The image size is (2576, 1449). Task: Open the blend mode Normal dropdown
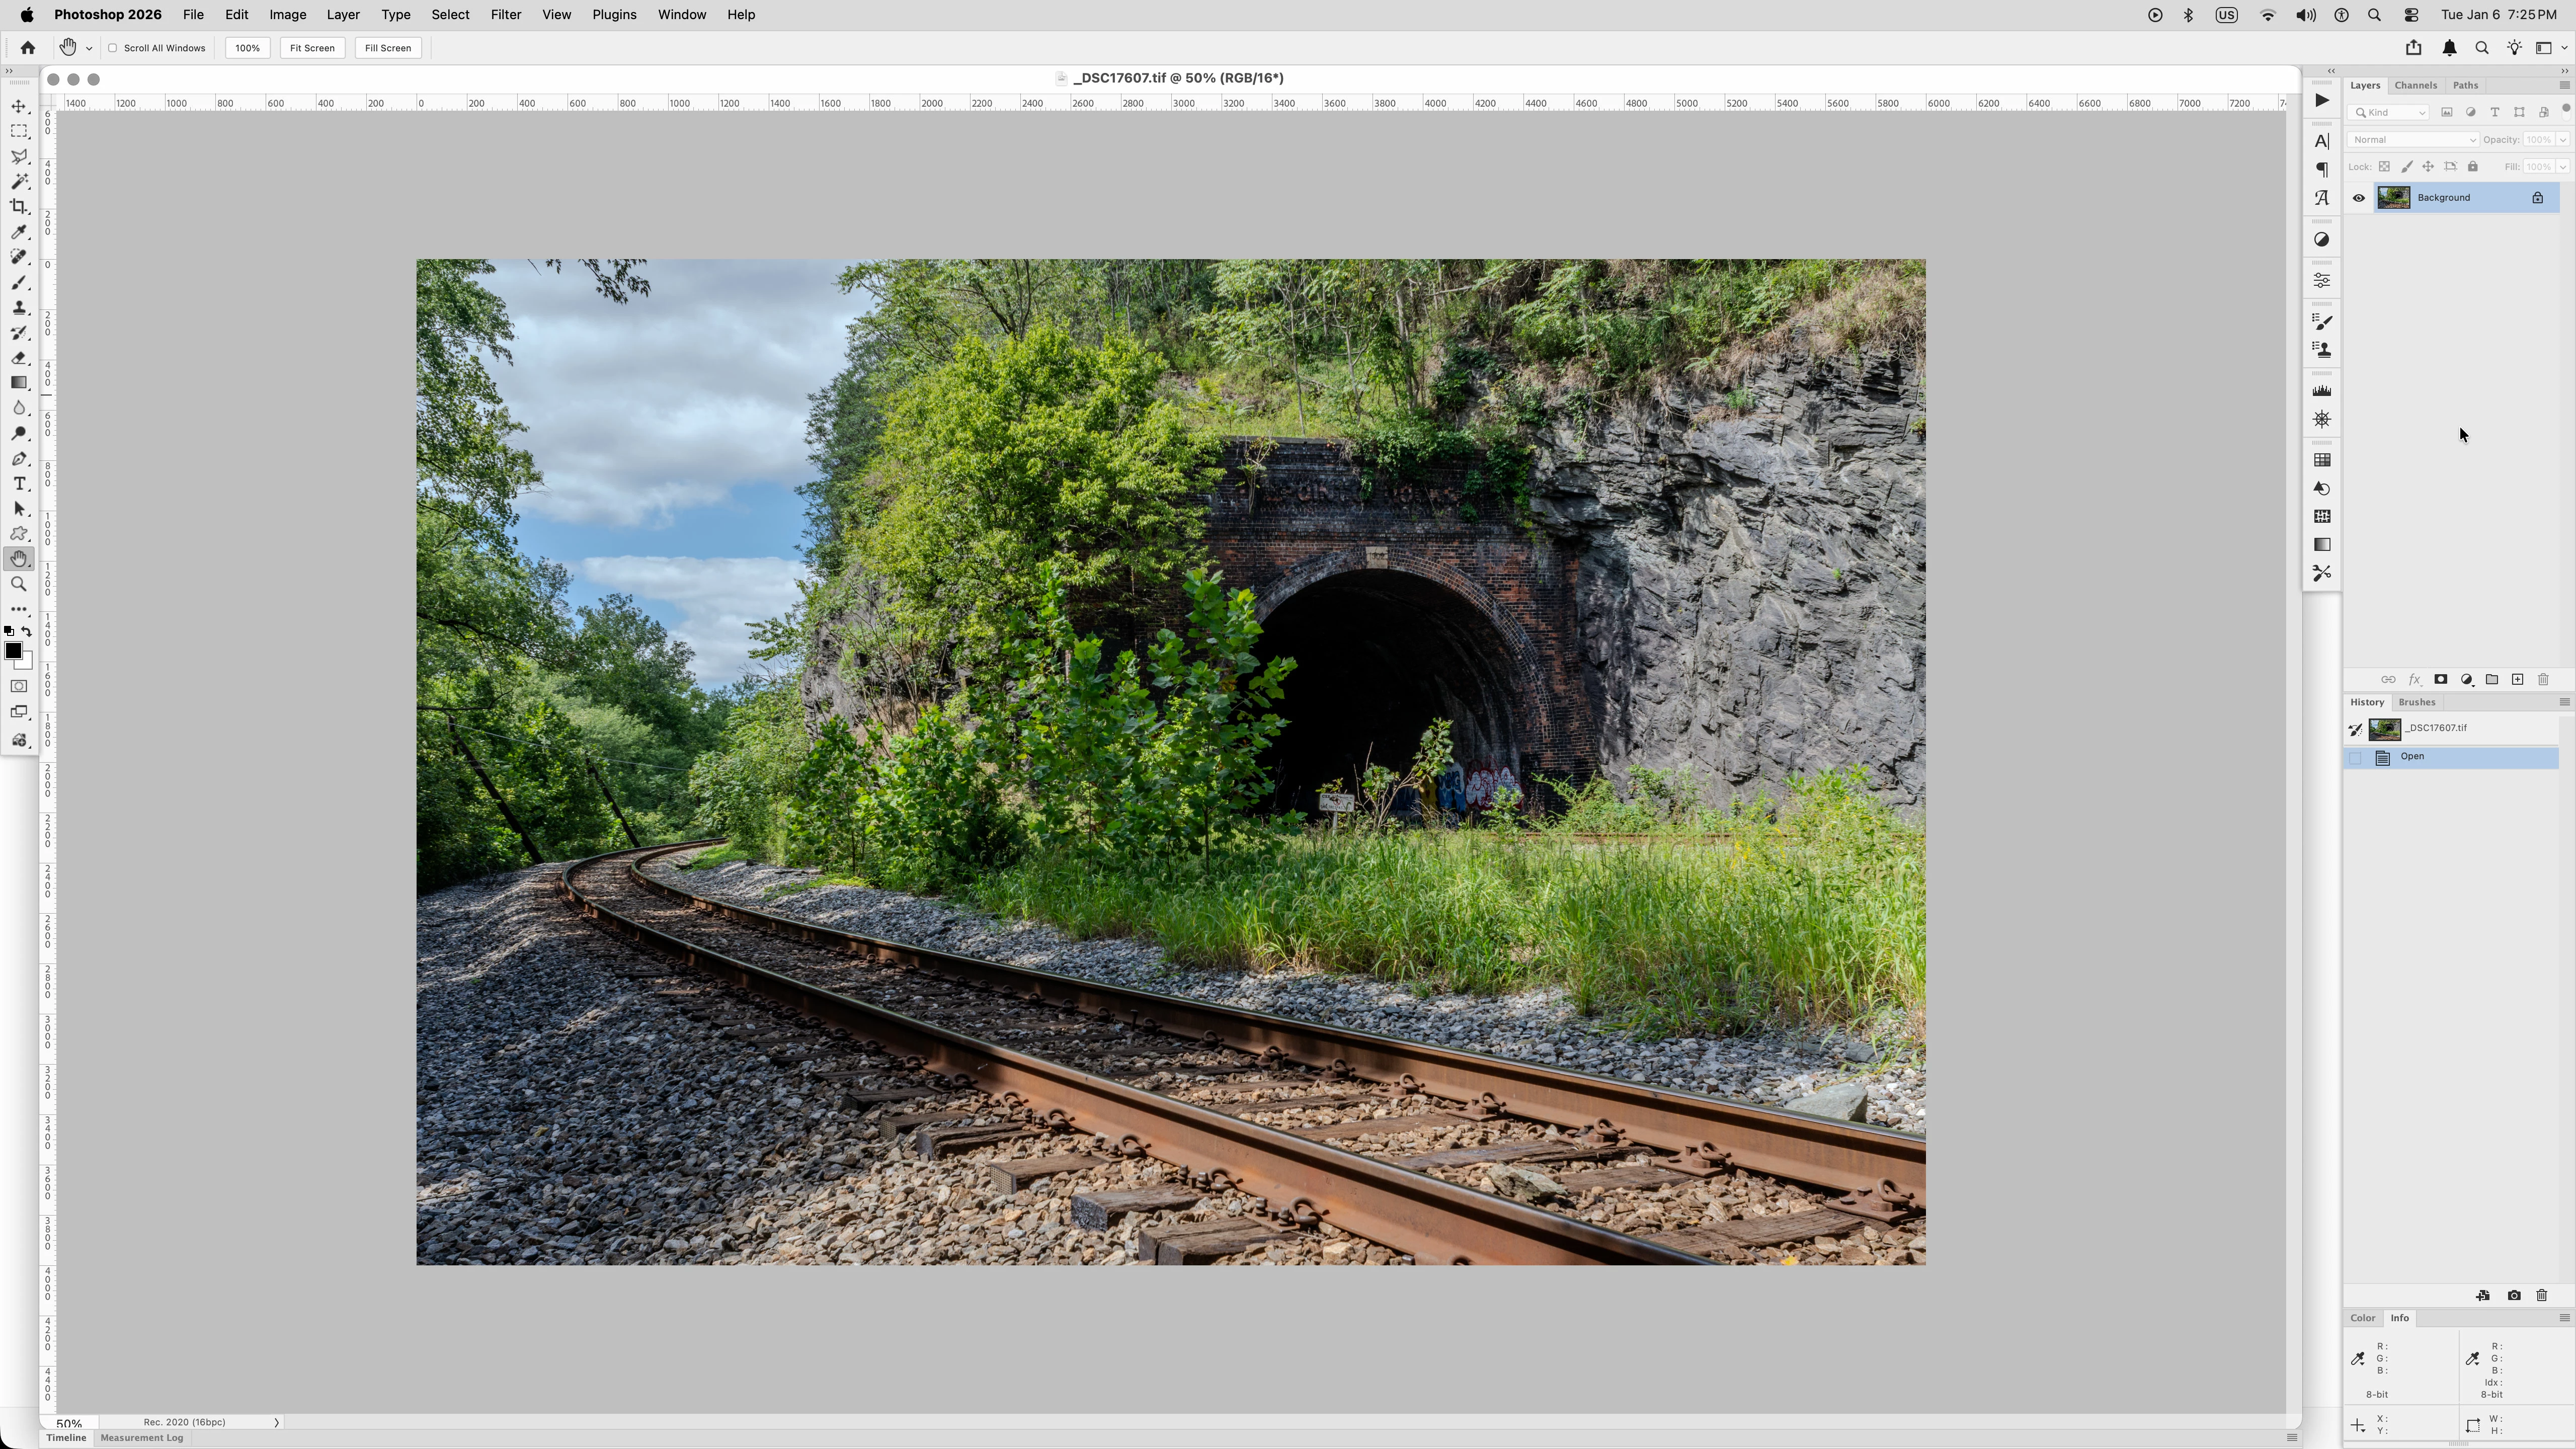tap(2413, 140)
